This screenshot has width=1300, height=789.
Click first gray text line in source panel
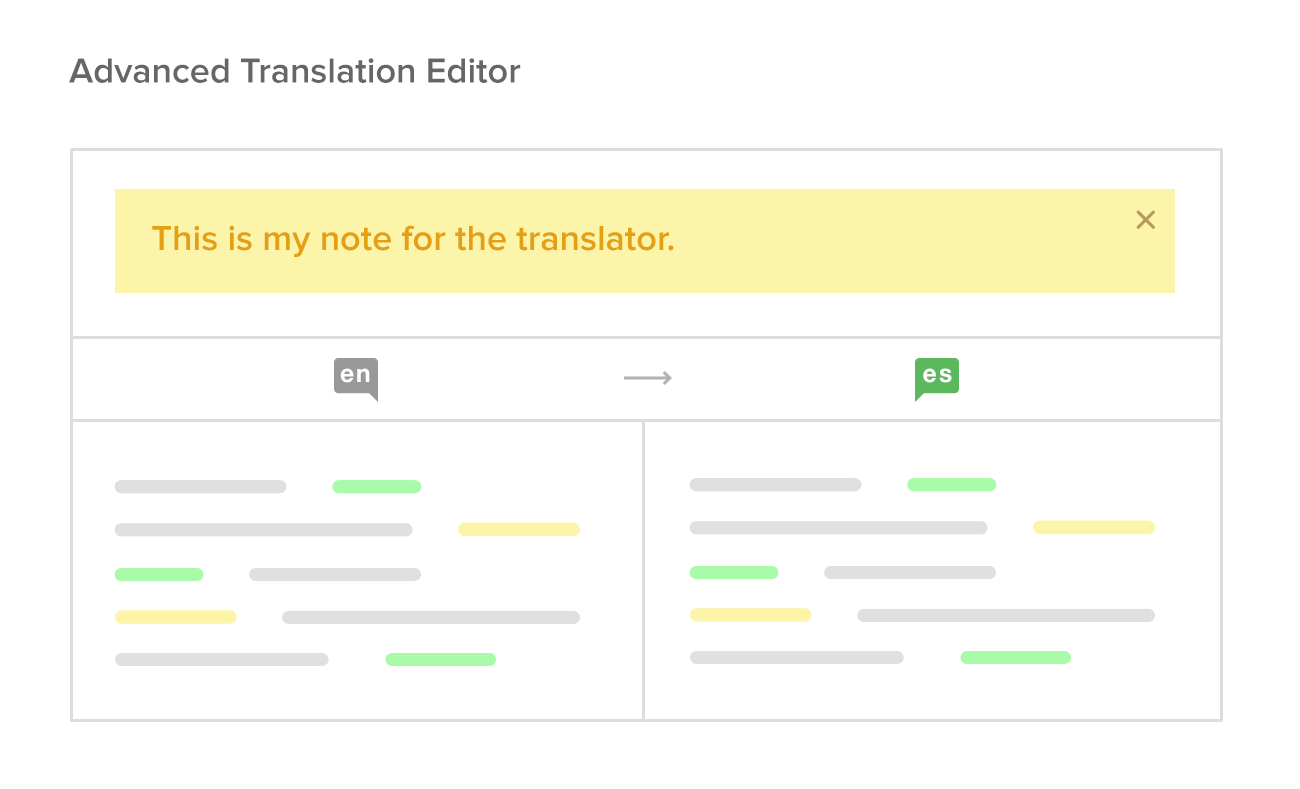coord(201,487)
